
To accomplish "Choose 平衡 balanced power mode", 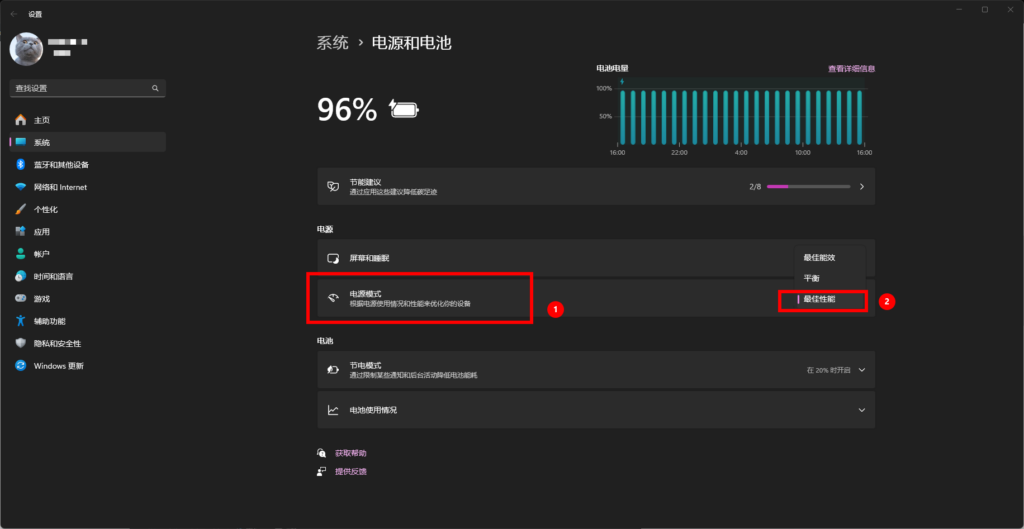I will tap(812, 278).
